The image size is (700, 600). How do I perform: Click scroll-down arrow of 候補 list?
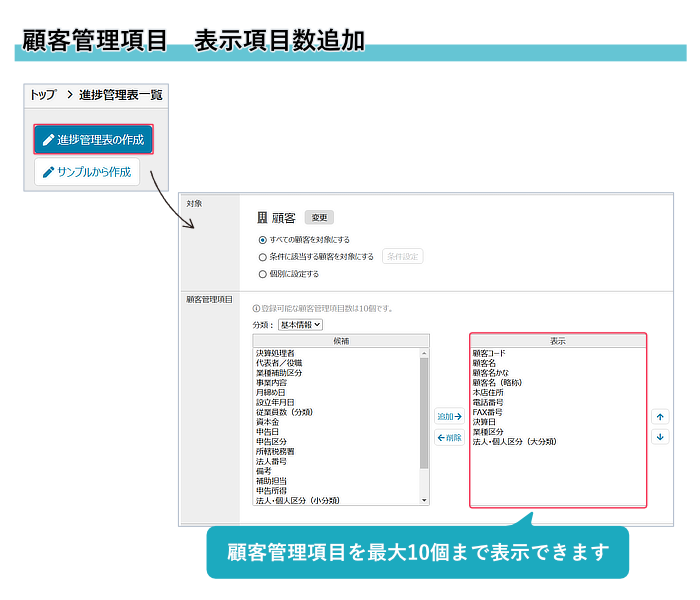click(x=424, y=500)
